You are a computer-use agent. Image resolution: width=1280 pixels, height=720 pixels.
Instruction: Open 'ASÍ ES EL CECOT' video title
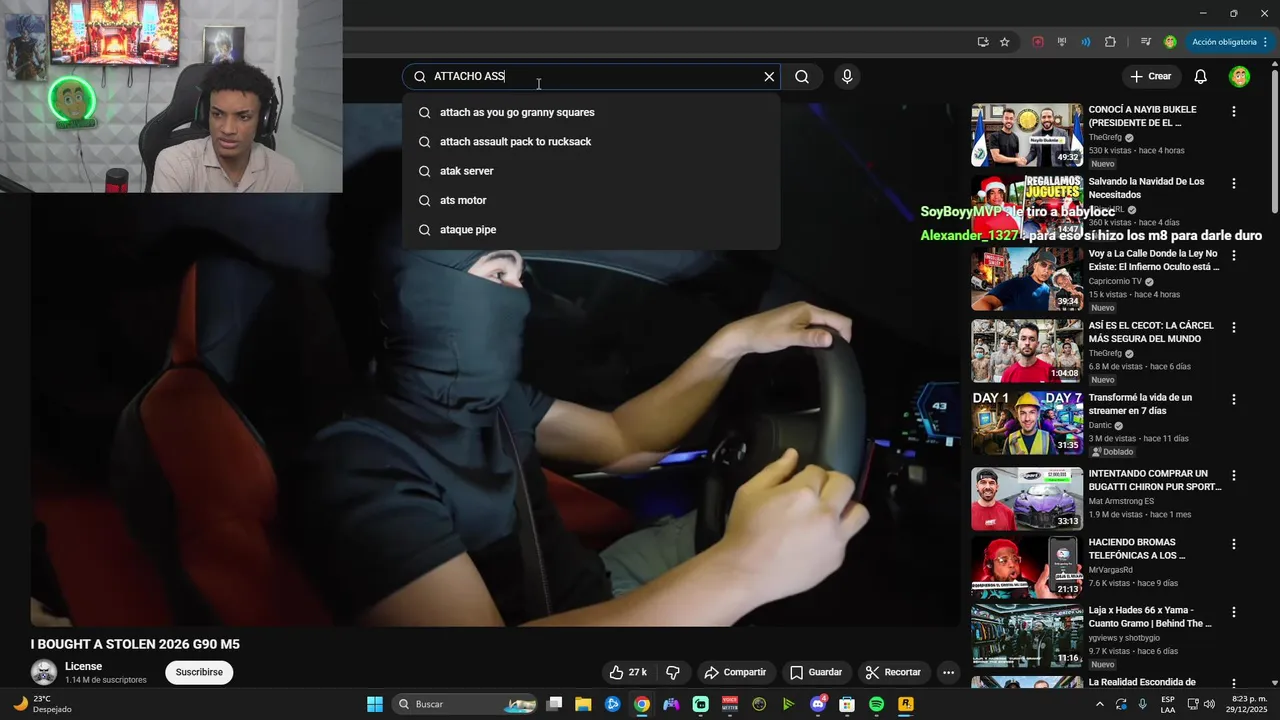[1151, 332]
